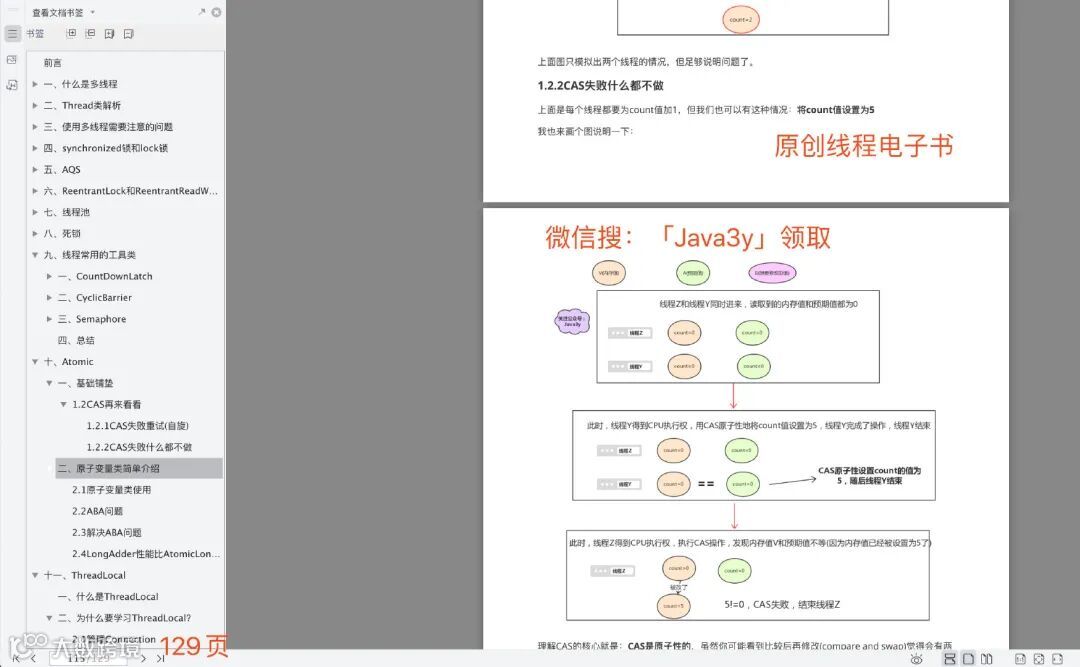Expand the CountDownLatch bookmark arrow
This screenshot has height=667, width=1080.
[49, 276]
